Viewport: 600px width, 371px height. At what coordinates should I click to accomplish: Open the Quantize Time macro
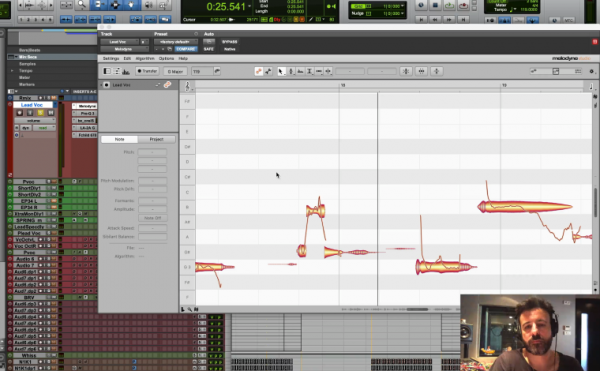click(x=421, y=71)
